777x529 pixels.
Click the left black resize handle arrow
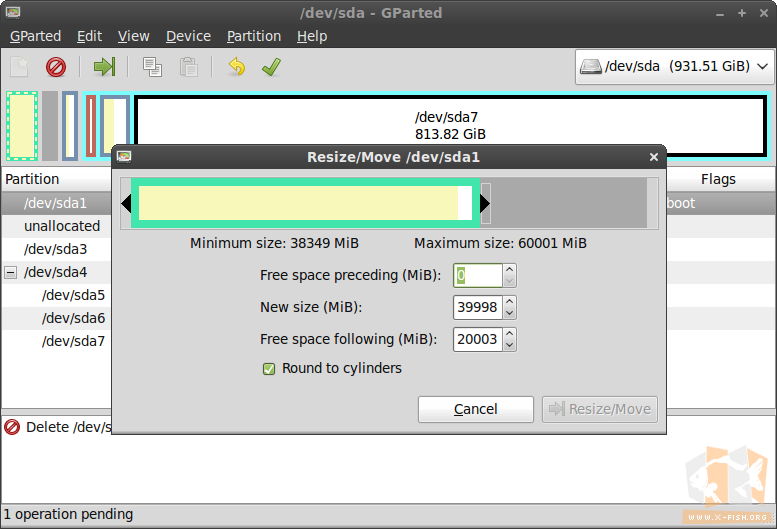126,203
